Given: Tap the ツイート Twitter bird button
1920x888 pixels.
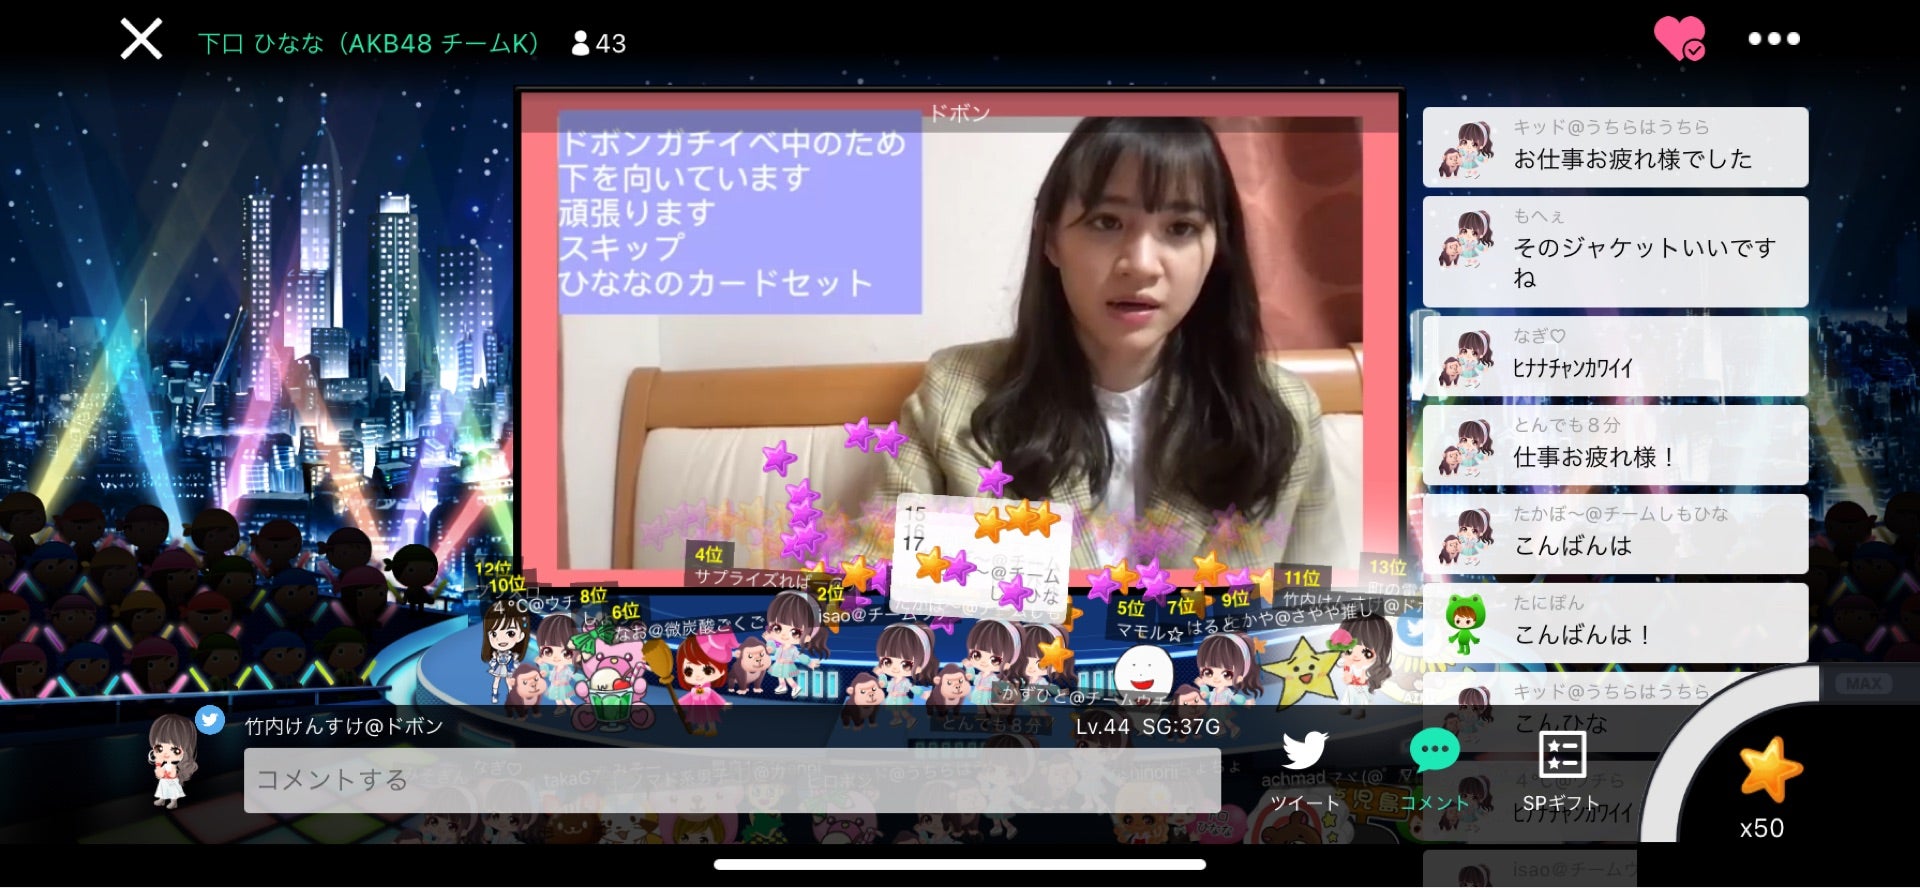Looking at the screenshot, I should 1304,768.
